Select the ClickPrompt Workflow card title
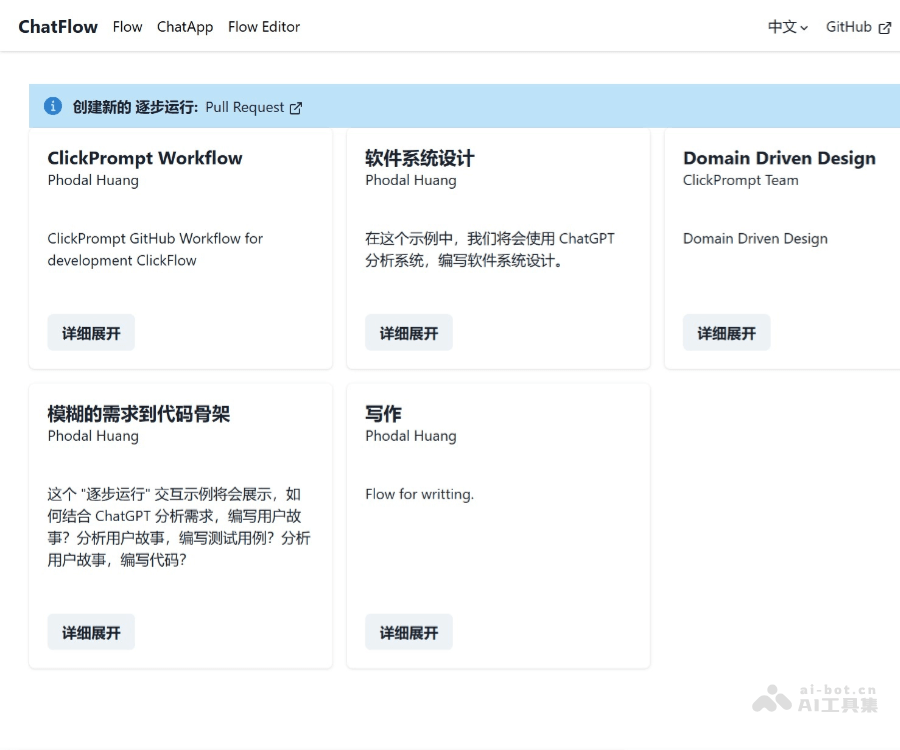 click(145, 158)
